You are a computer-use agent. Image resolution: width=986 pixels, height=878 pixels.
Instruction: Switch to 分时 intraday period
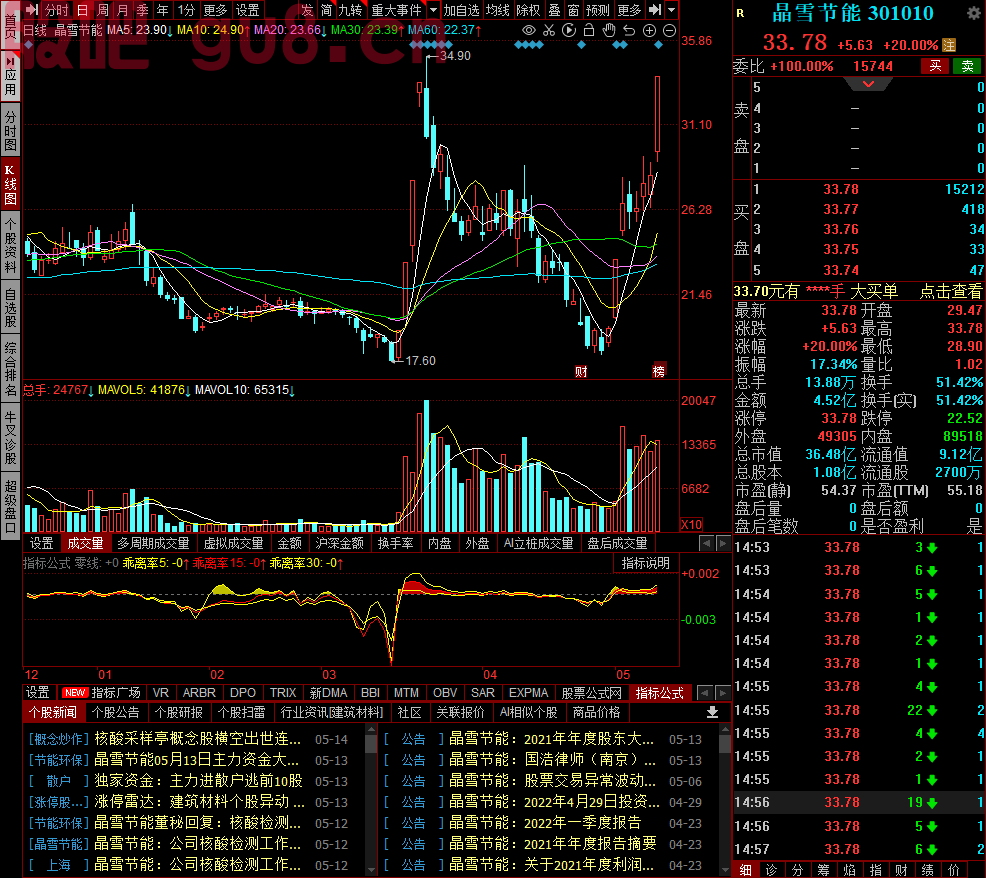coord(57,10)
